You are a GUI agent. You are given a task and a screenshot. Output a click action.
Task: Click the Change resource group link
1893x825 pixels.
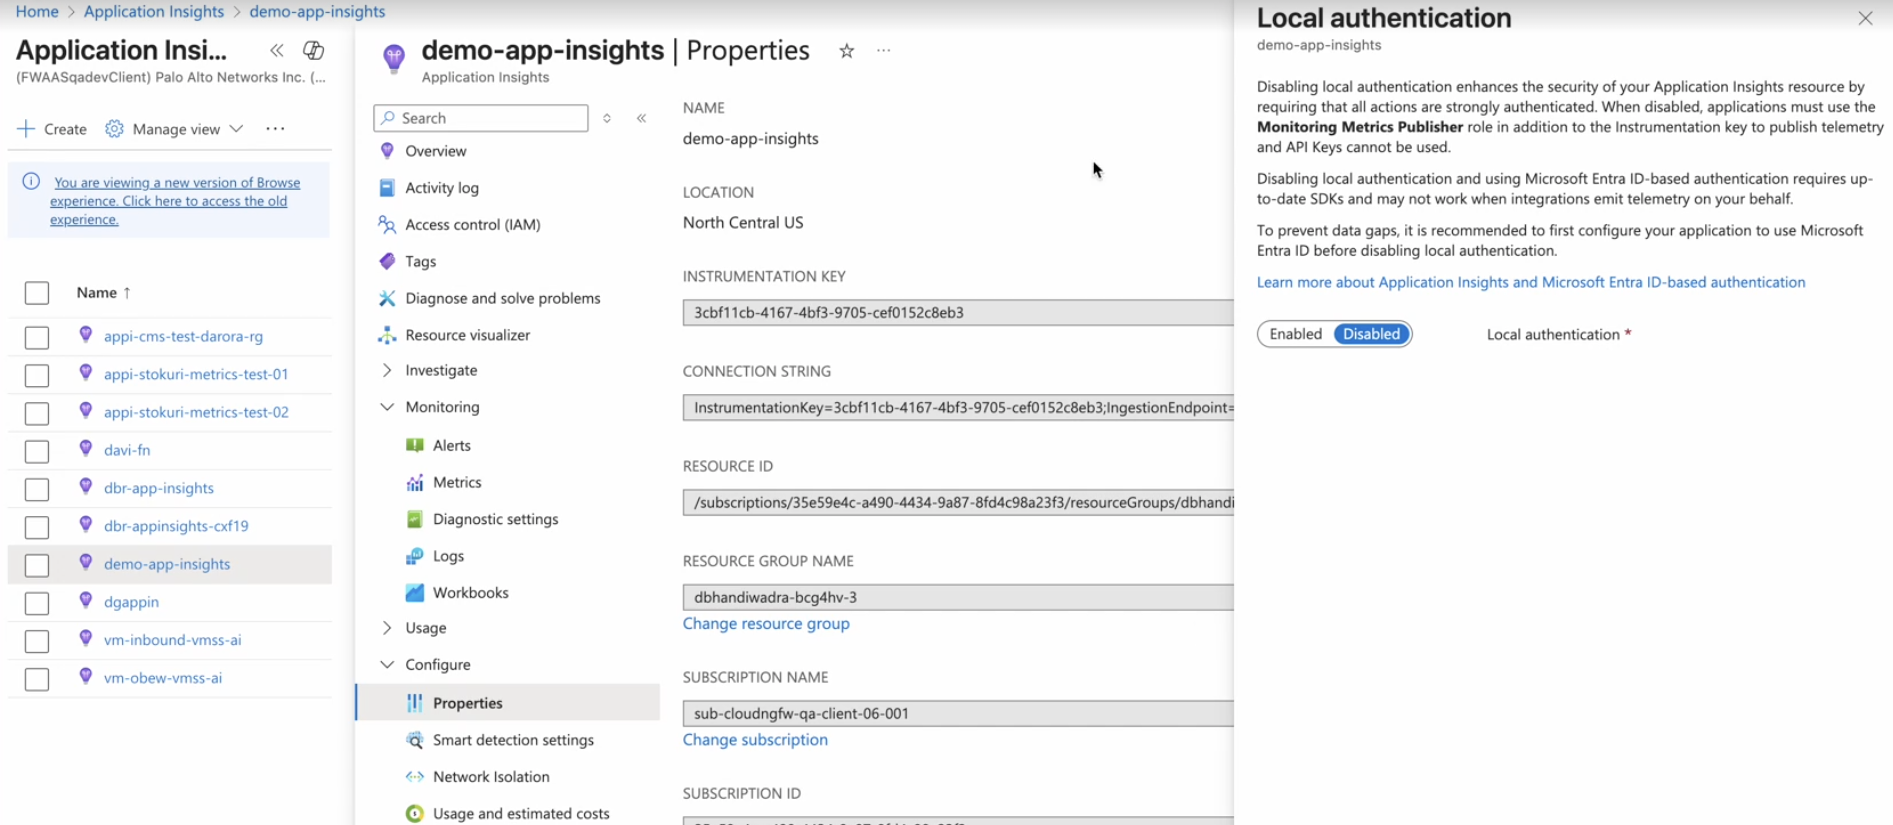click(x=766, y=624)
